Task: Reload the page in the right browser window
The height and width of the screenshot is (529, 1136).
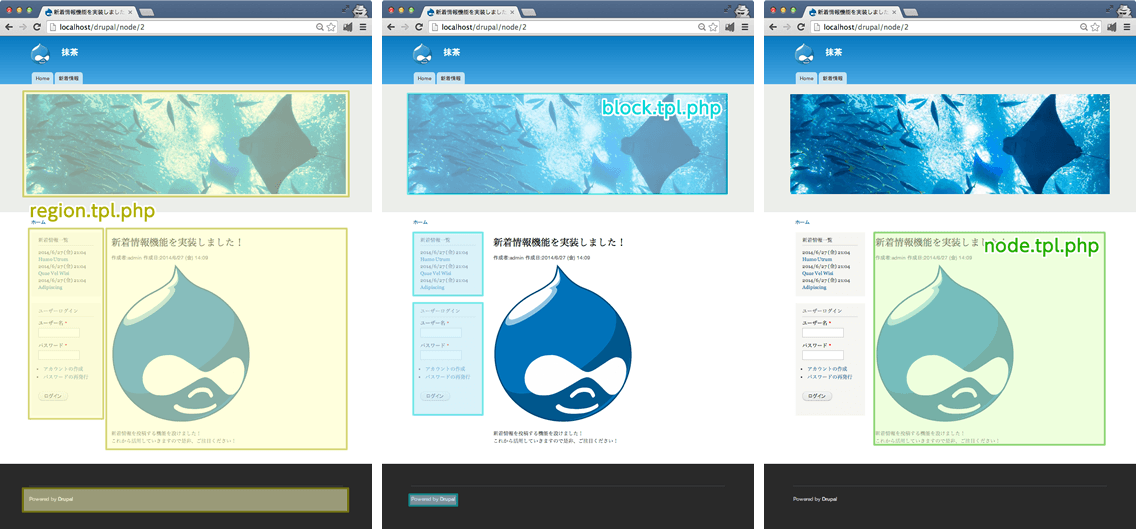Action: point(801,27)
